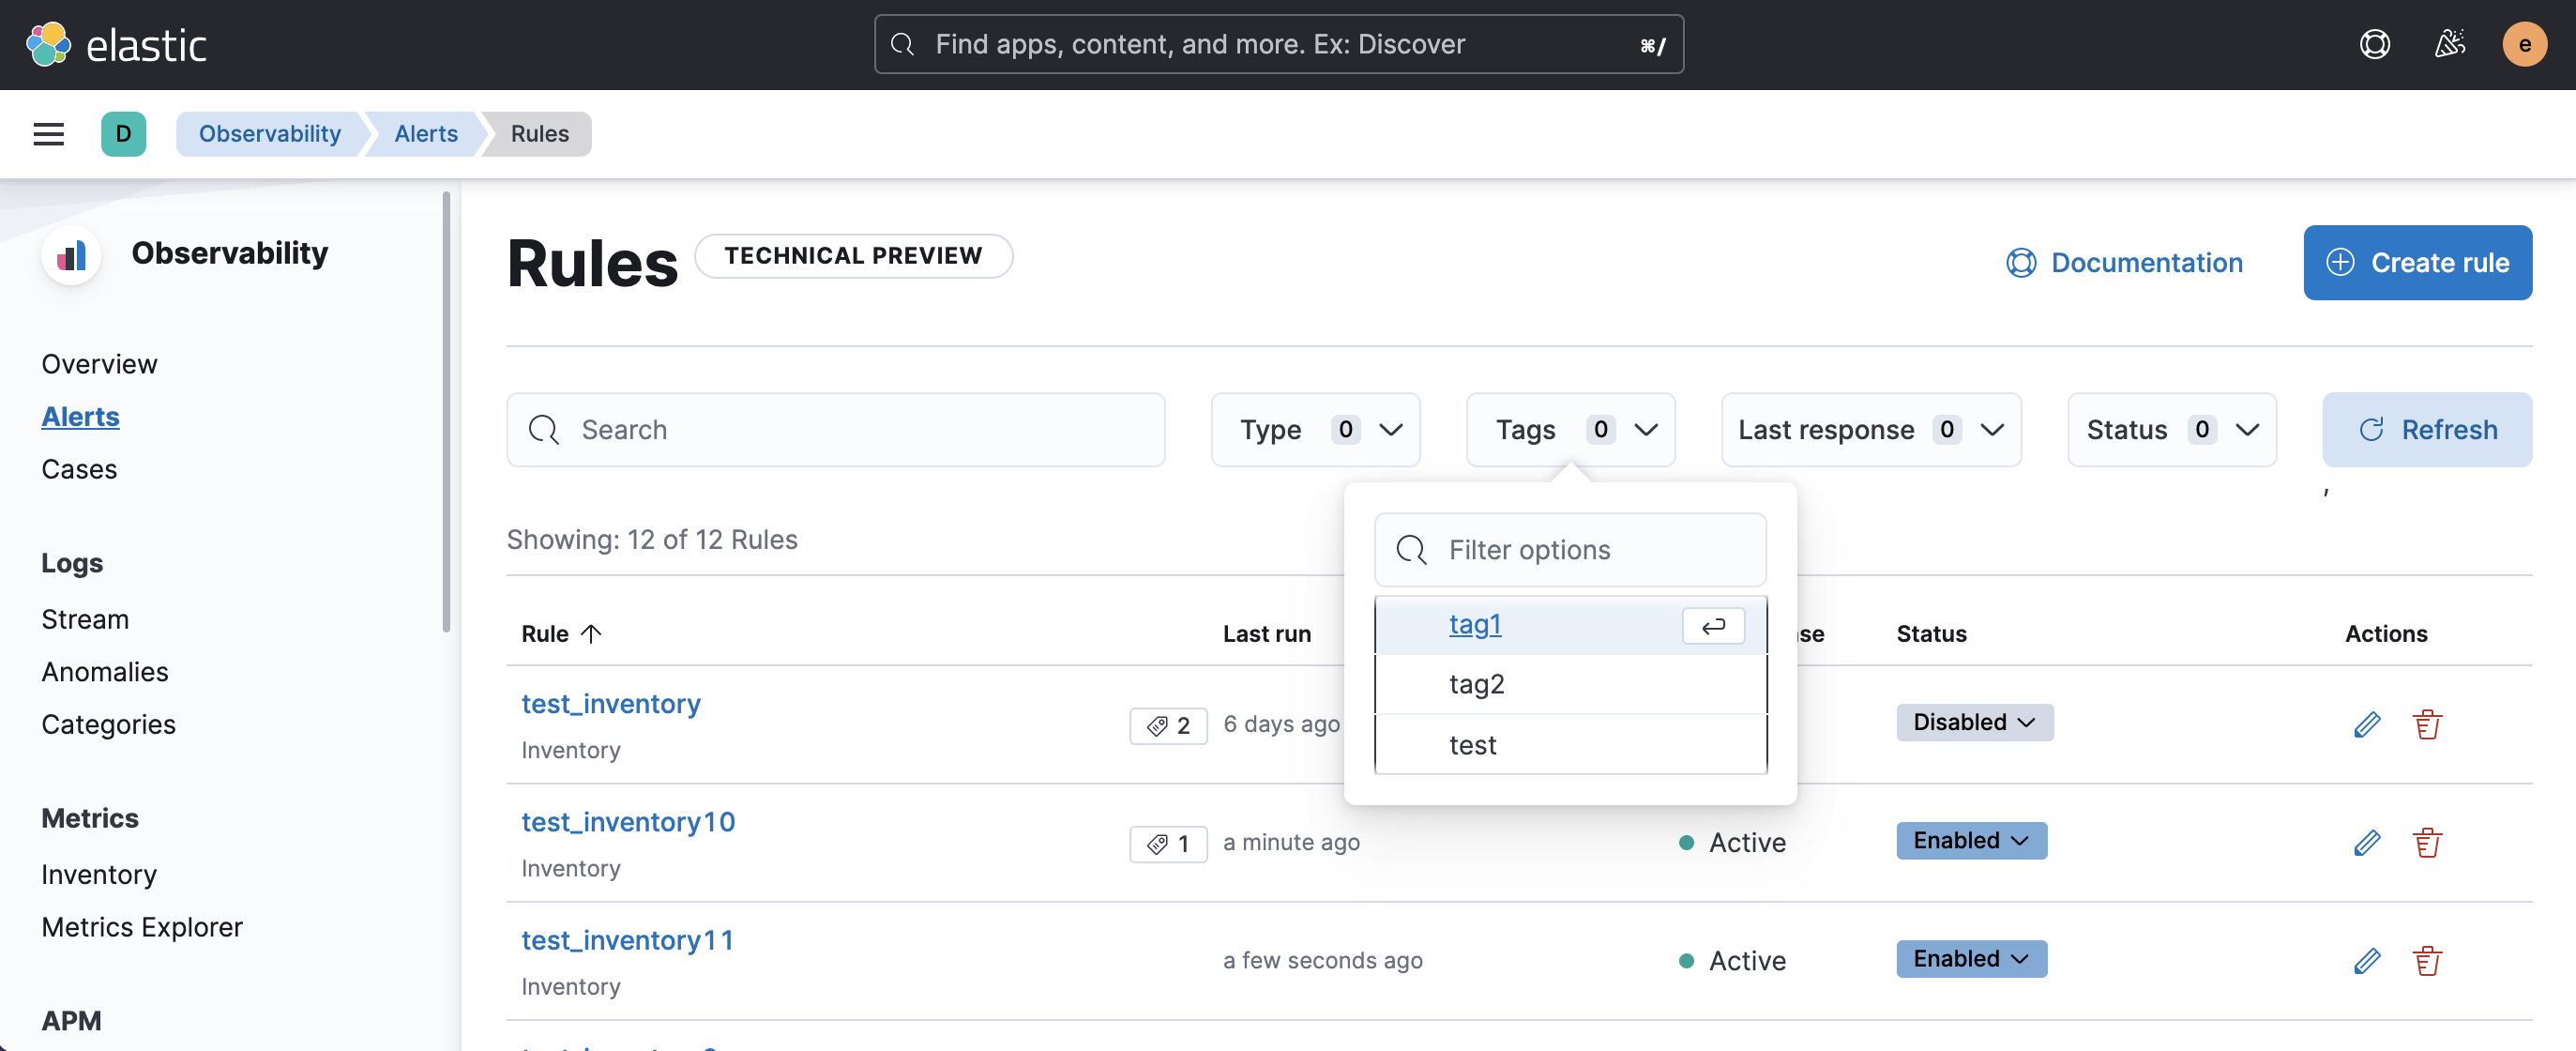The image size is (2576, 1051).
Task: Open the test_inventory11 rule link
Action: (x=627, y=940)
